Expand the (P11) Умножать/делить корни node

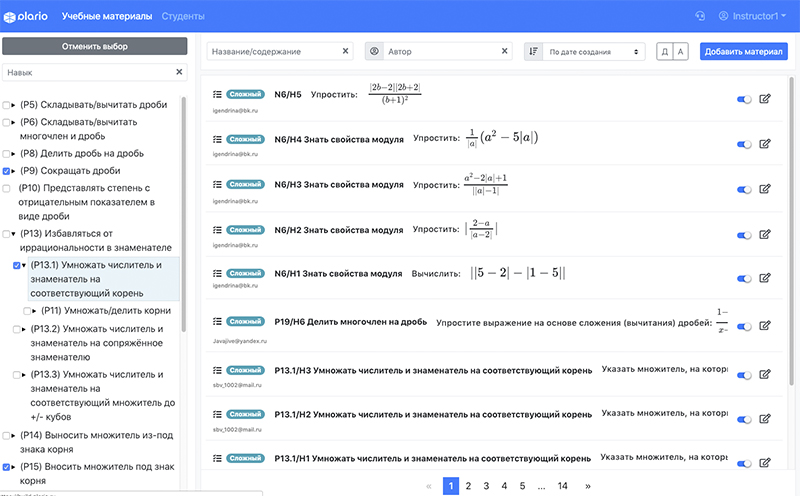coord(34,311)
